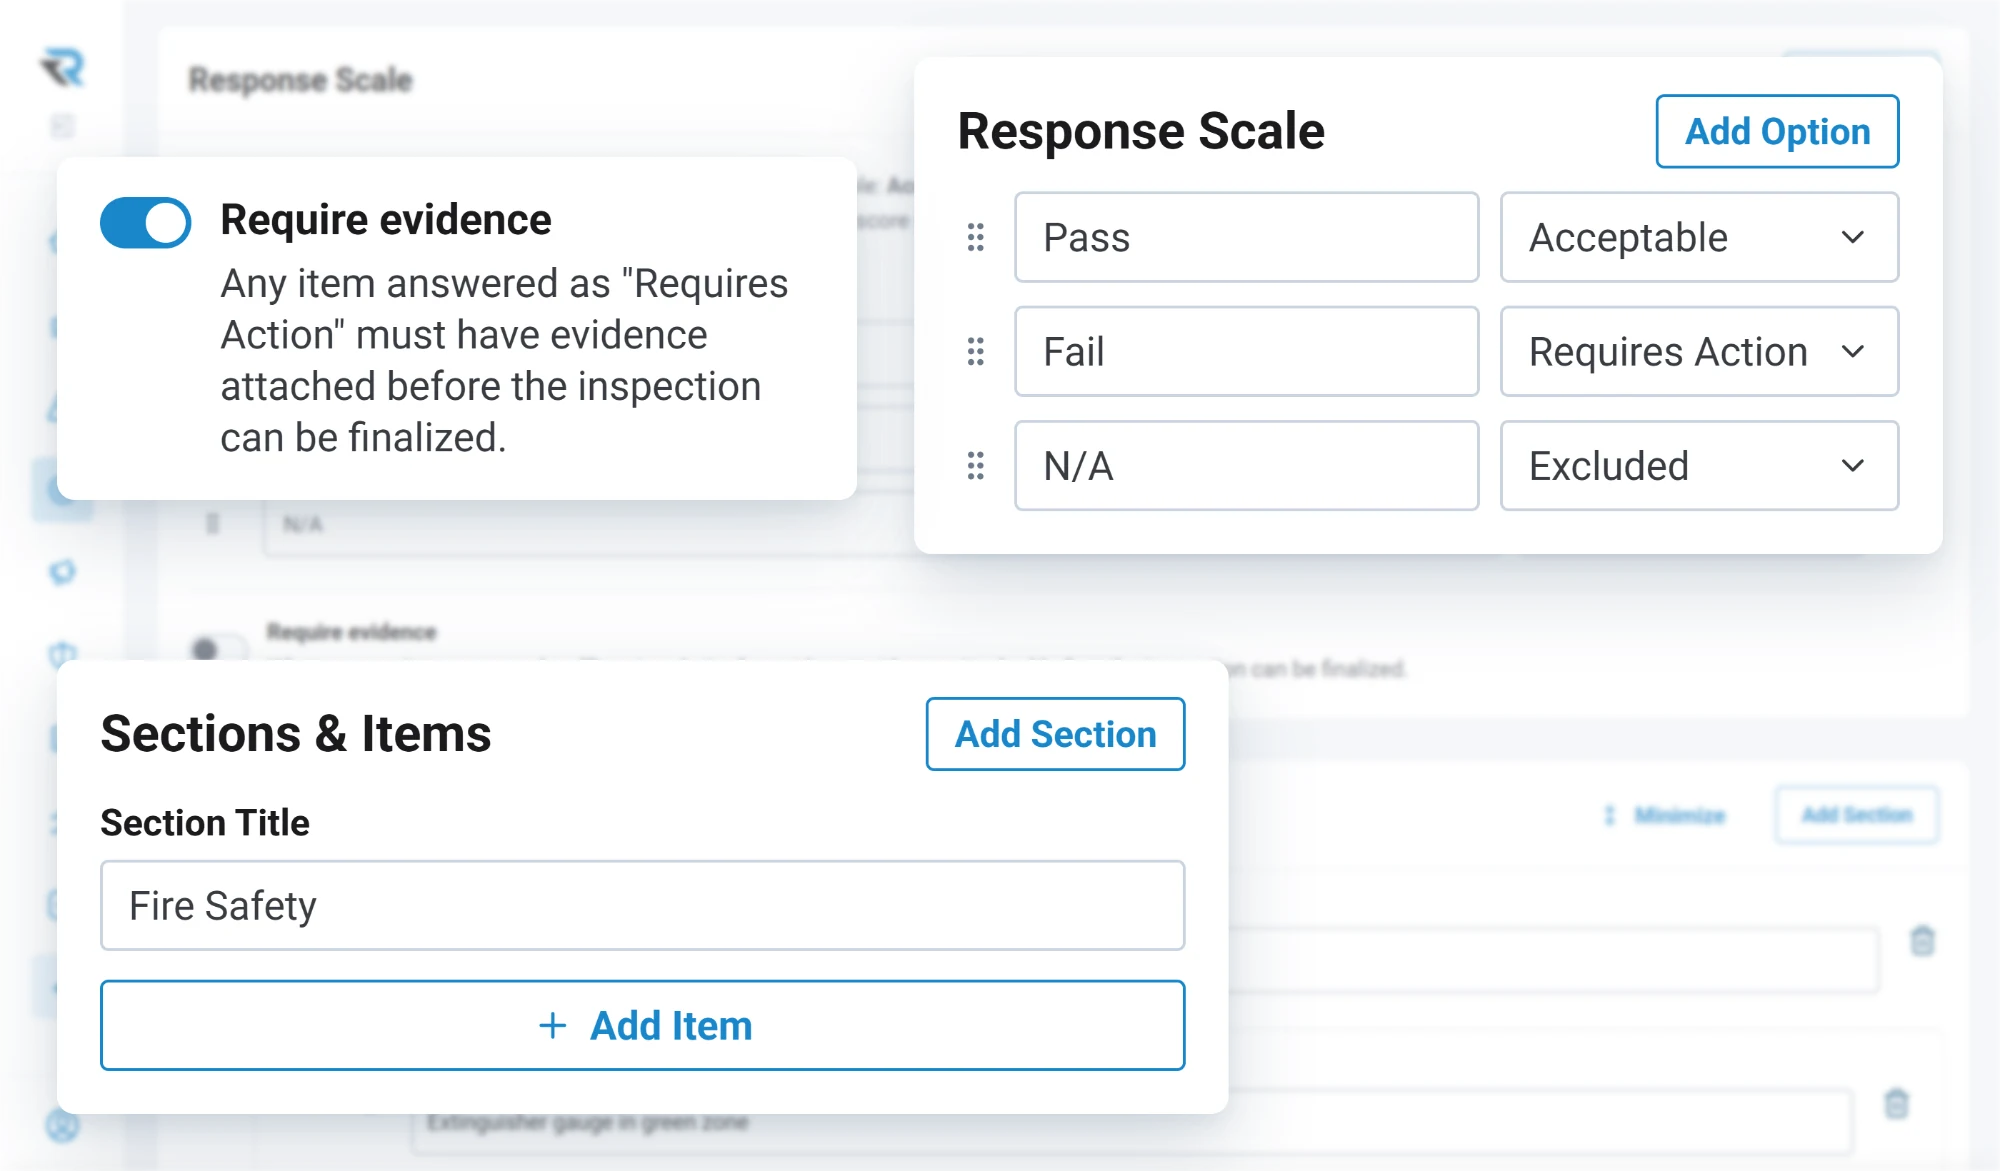Click the lower trash icon in background
2000x1171 pixels.
(1896, 1104)
